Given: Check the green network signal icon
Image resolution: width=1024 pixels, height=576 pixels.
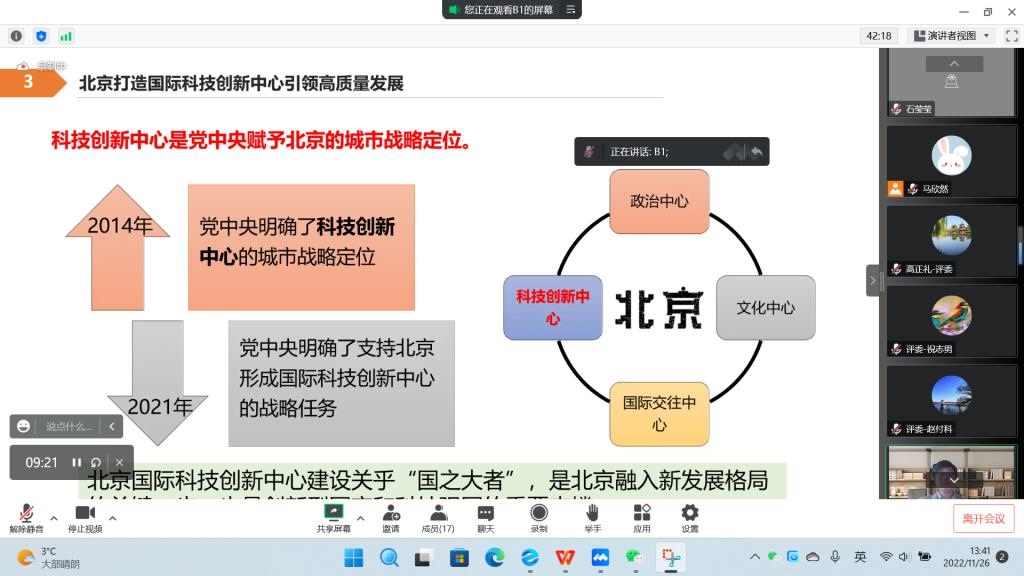Looking at the screenshot, I should pyautogui.click(x=66, y=36).
